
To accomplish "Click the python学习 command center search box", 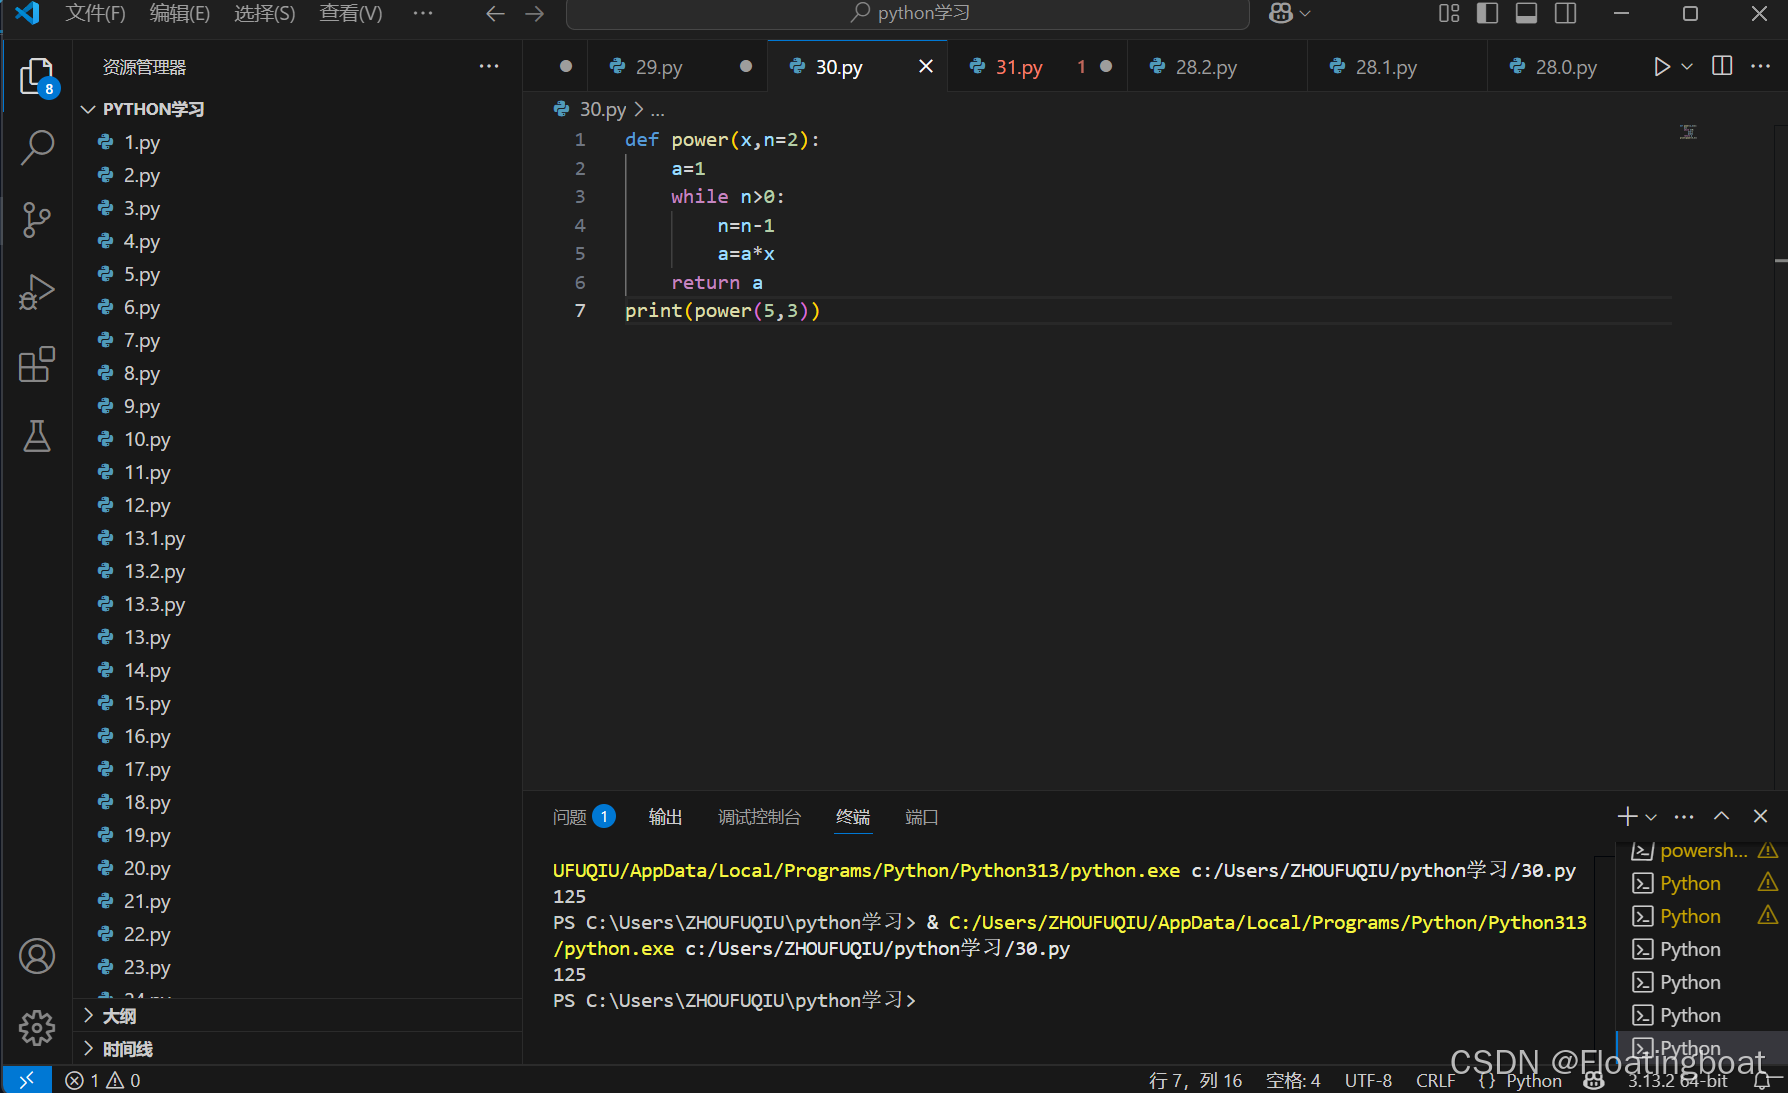I will [908, 13].
